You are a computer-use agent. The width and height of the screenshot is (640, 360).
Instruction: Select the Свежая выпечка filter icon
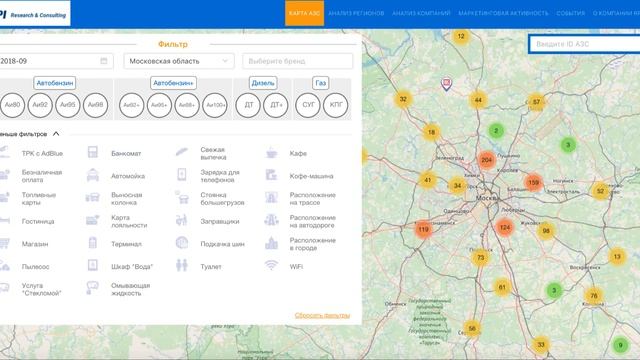(x=182, y=152)
